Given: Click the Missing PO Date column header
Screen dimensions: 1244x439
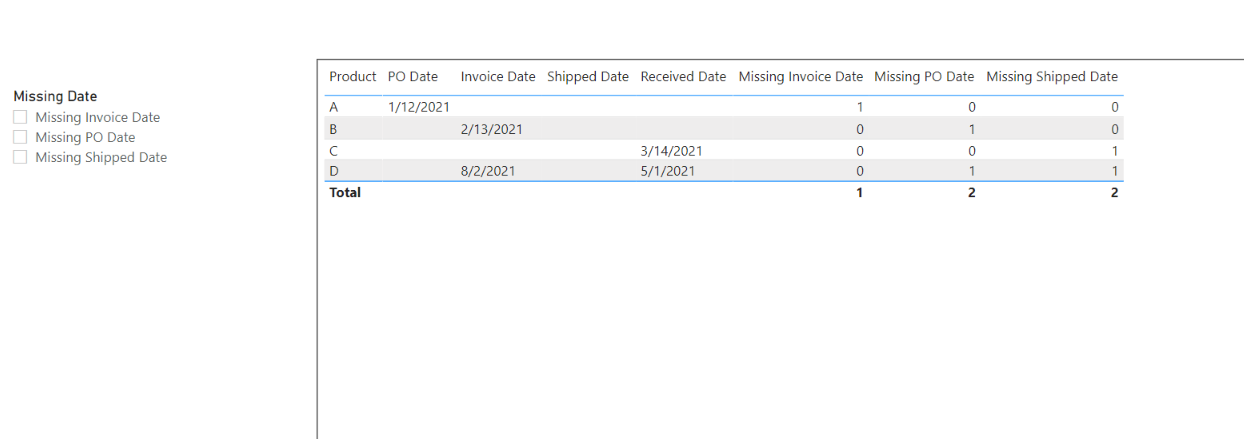Looking at the screenshot, I should (x=924, y=76).
